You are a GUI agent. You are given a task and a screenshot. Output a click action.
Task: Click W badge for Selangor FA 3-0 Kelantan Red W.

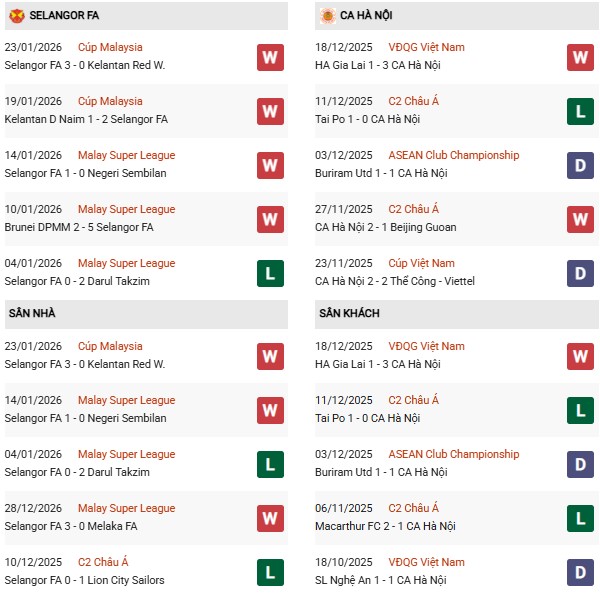point(269,57)
